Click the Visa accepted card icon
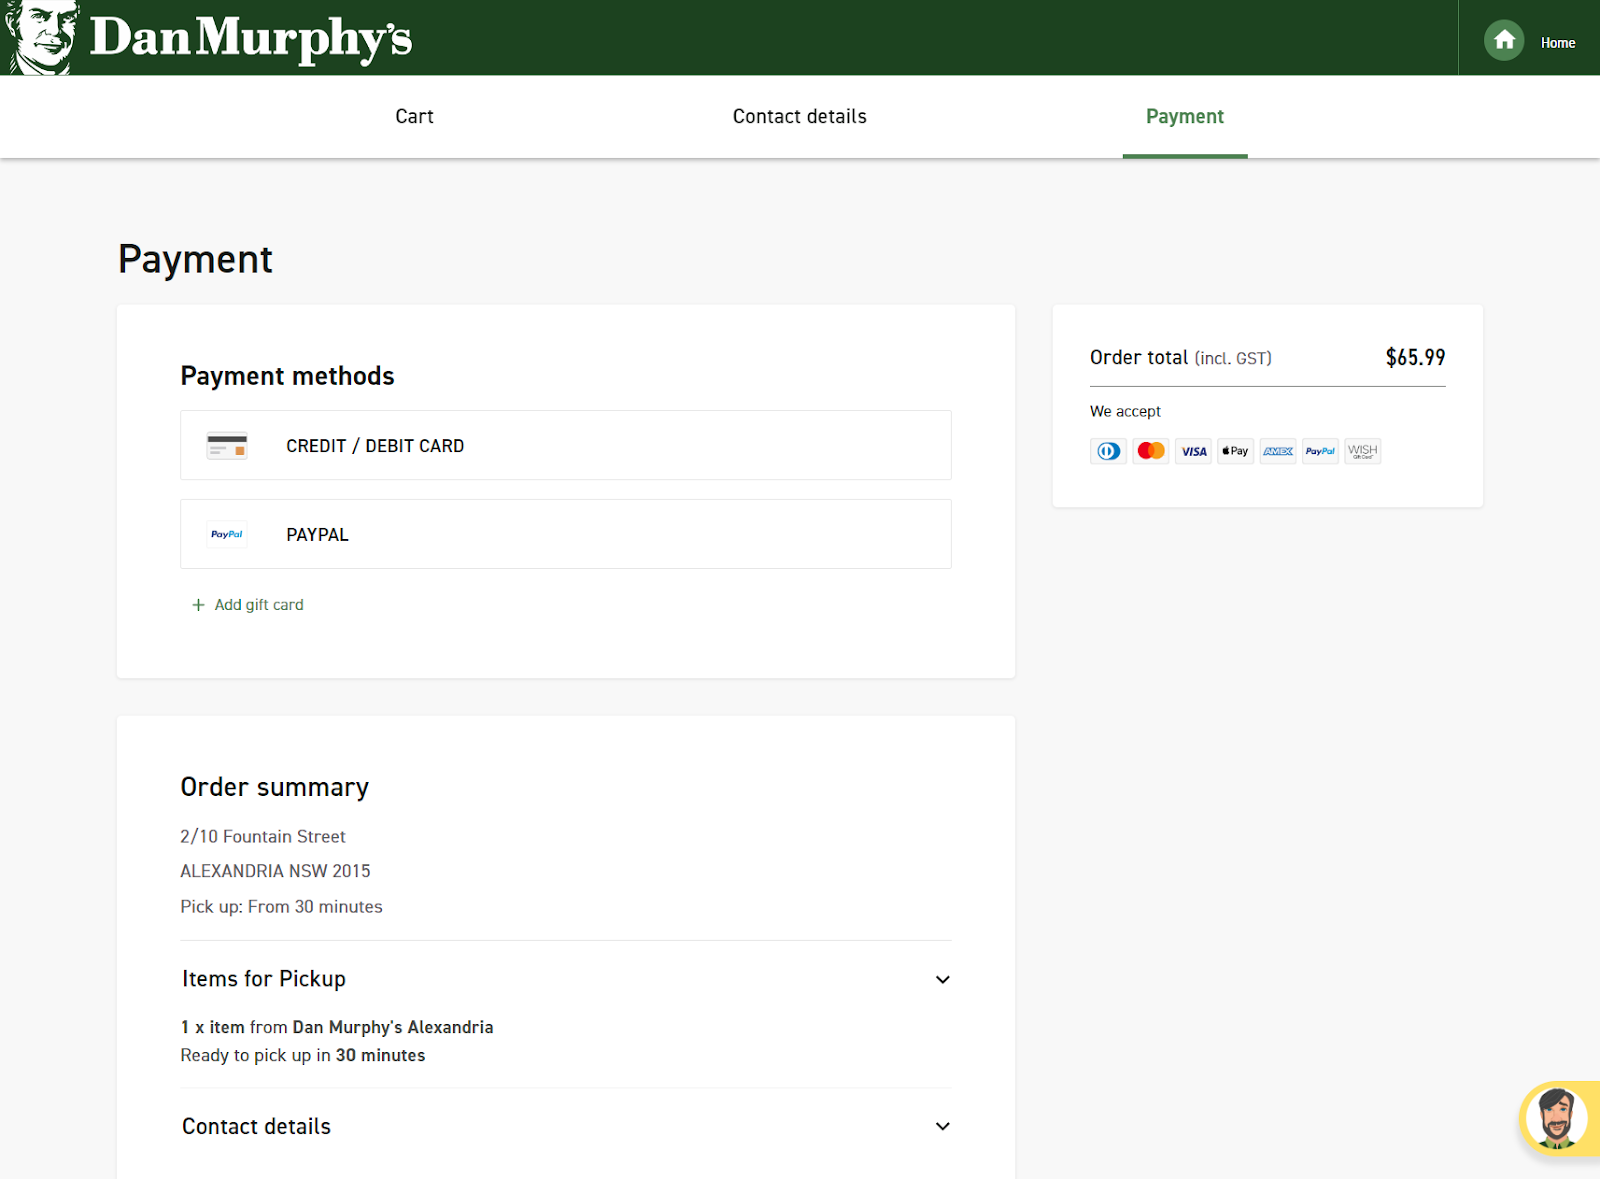 (x=1193, y=451)
